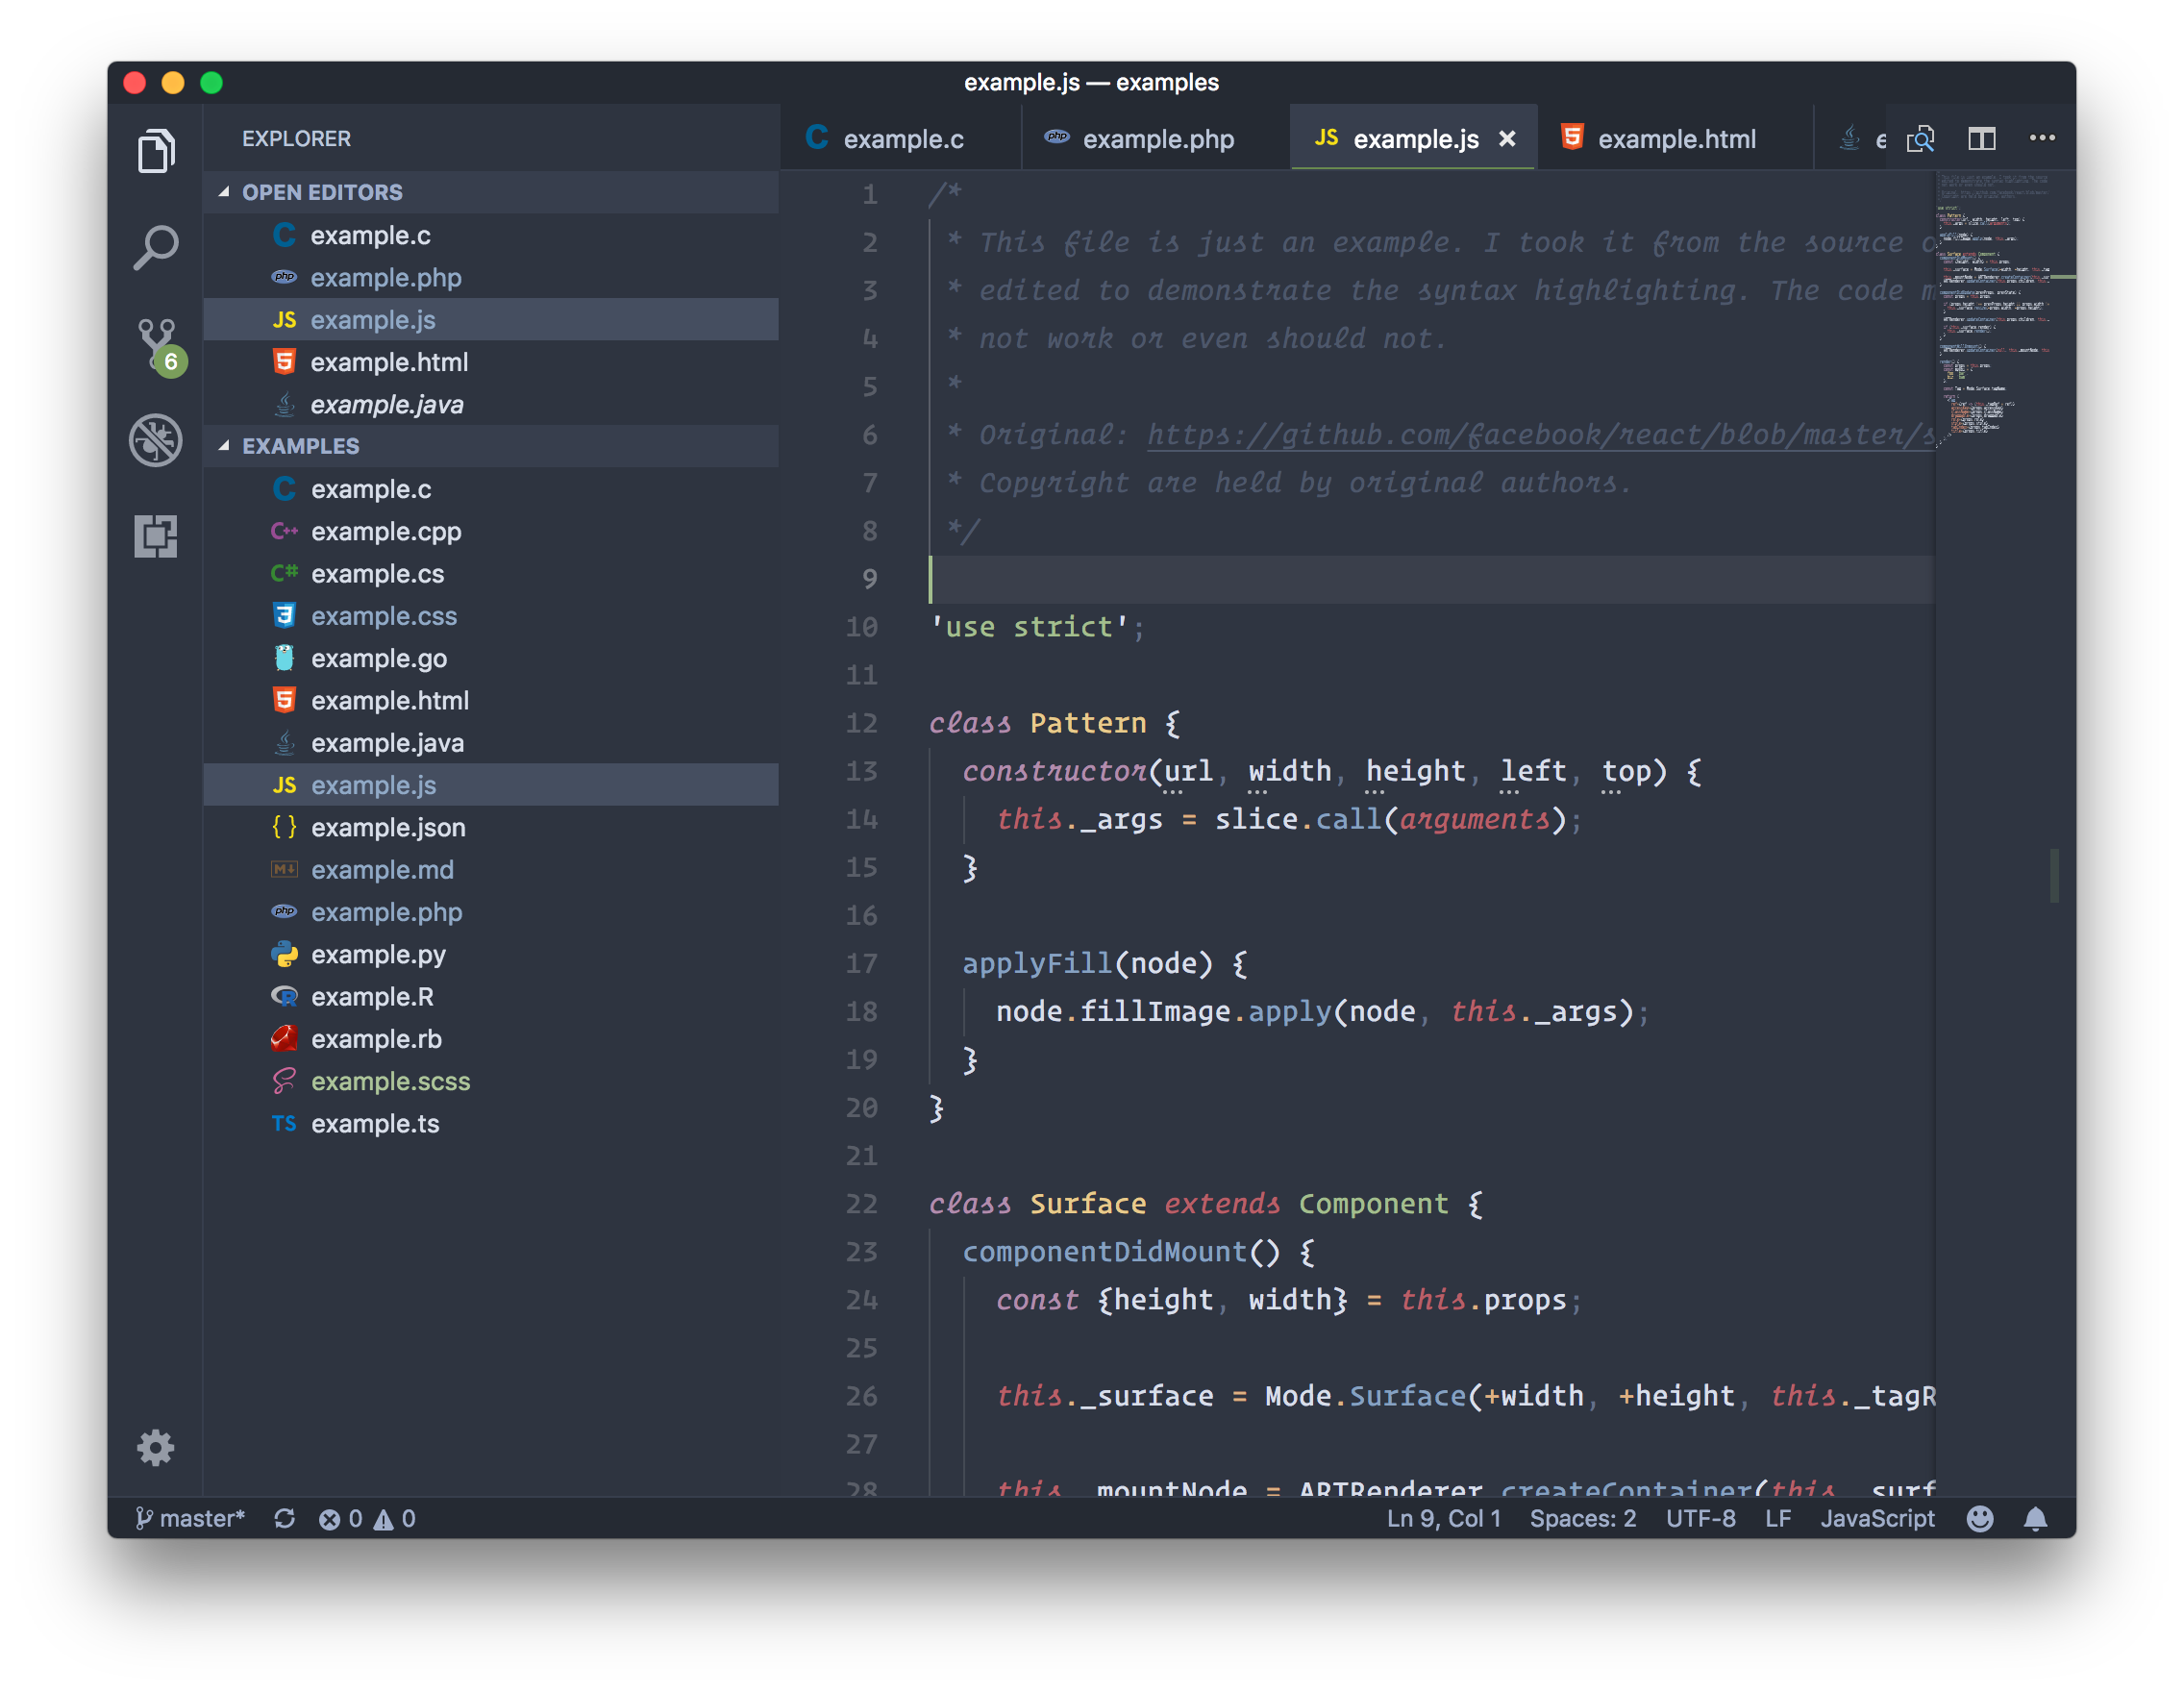Viewport: 2184px width, 1692px height.
Task: Open the Manage gear icon
Action: [x=156, y=1447]
